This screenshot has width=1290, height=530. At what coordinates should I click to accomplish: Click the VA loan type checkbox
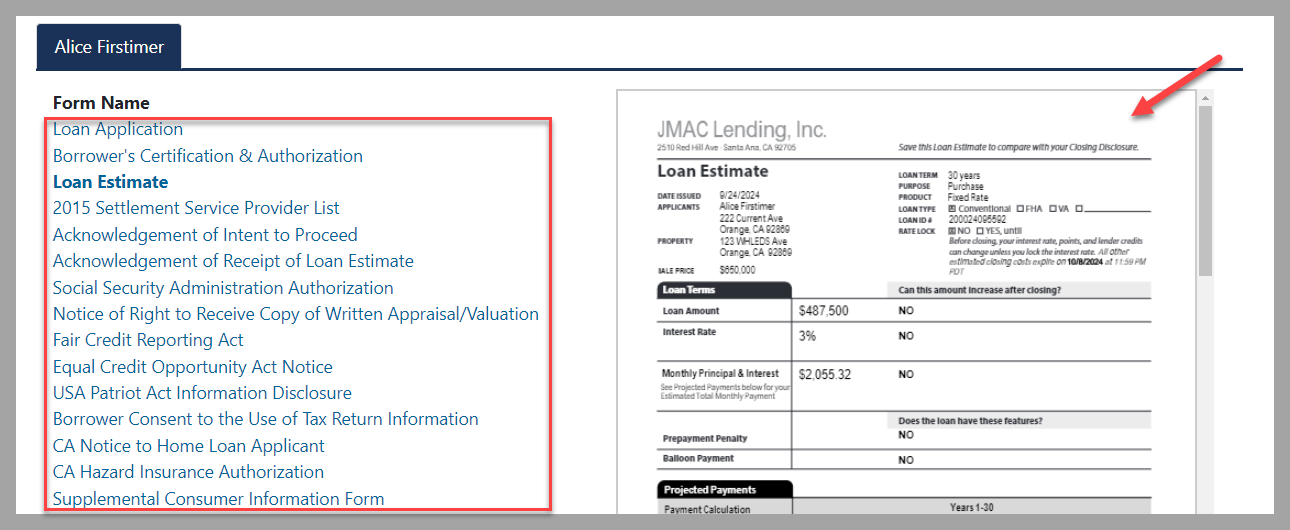point(1051,208)
